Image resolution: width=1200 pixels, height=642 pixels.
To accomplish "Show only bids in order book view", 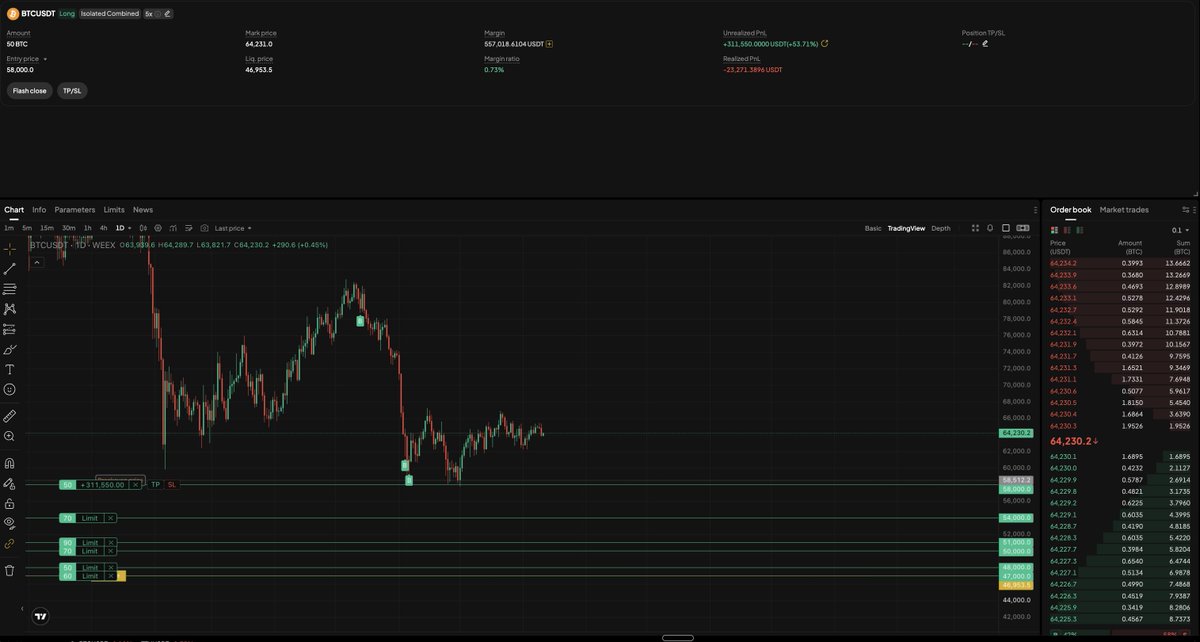I will pos(1080,230).
